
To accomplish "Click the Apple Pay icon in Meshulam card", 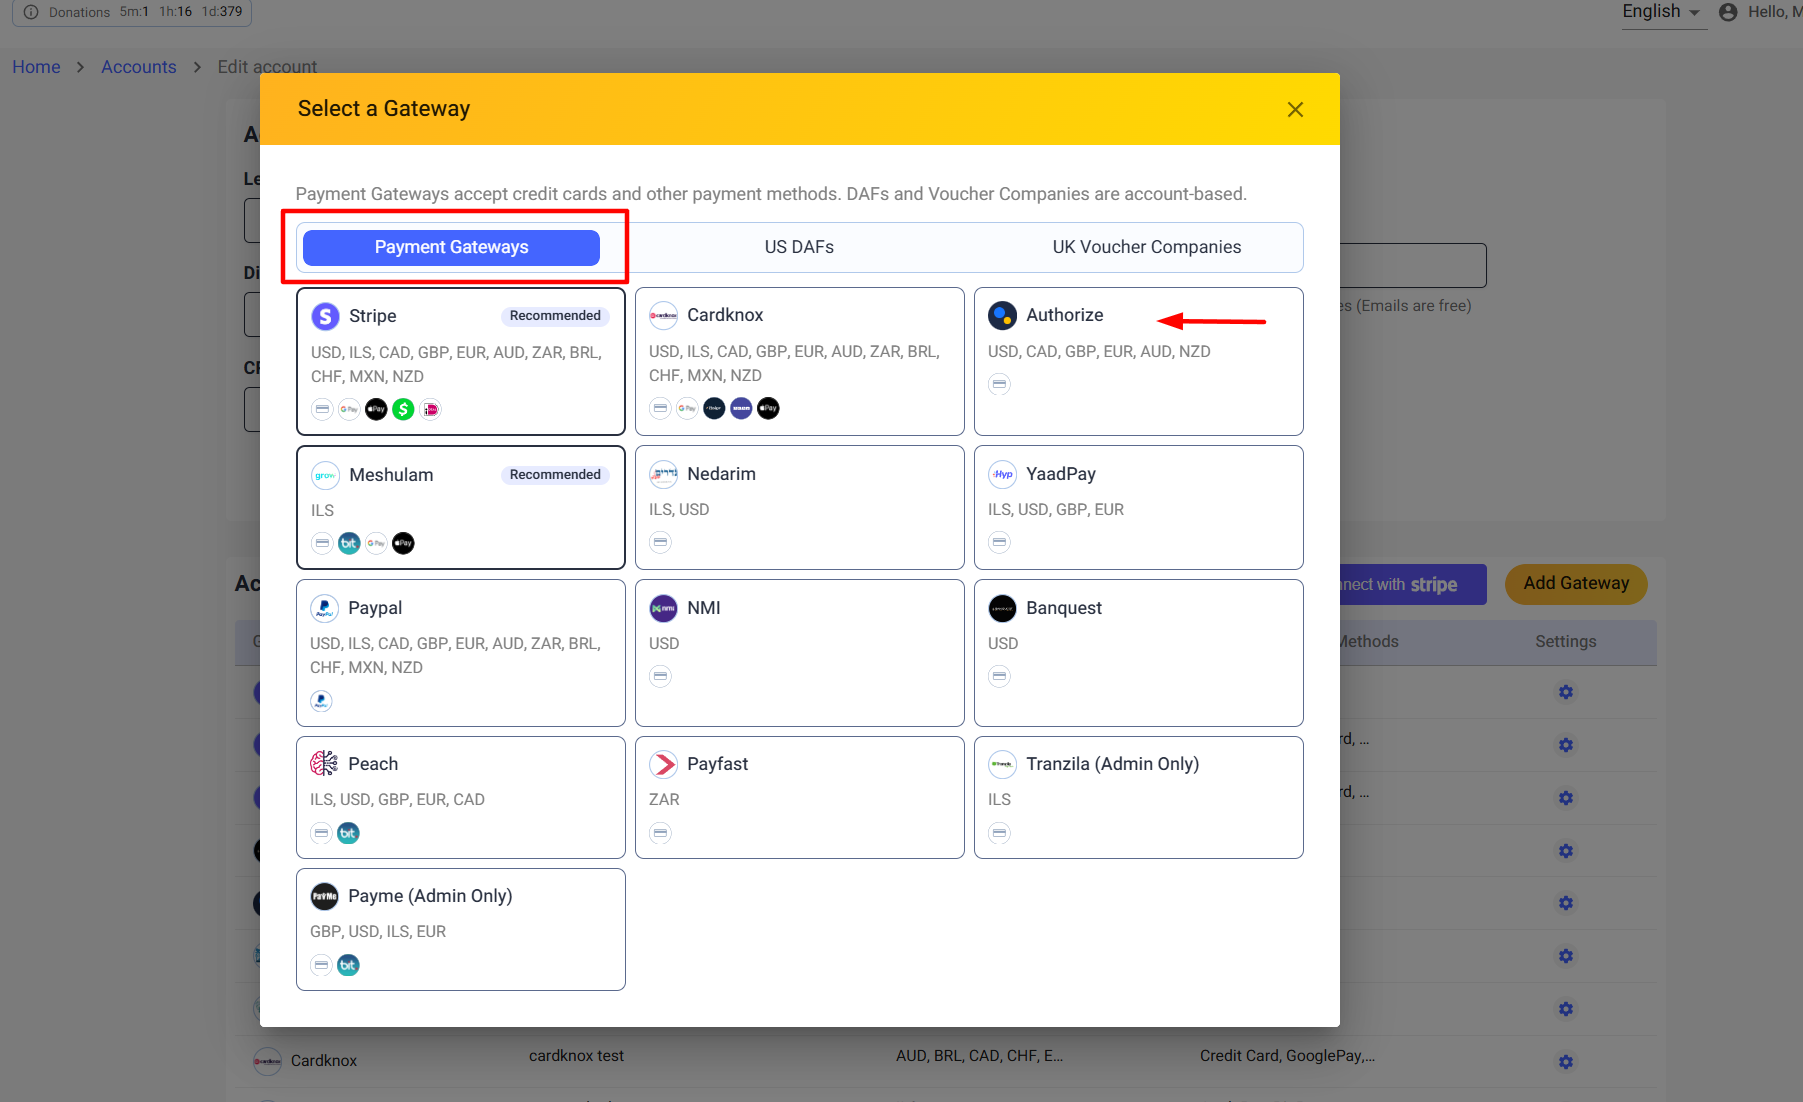I will point(403,543).
